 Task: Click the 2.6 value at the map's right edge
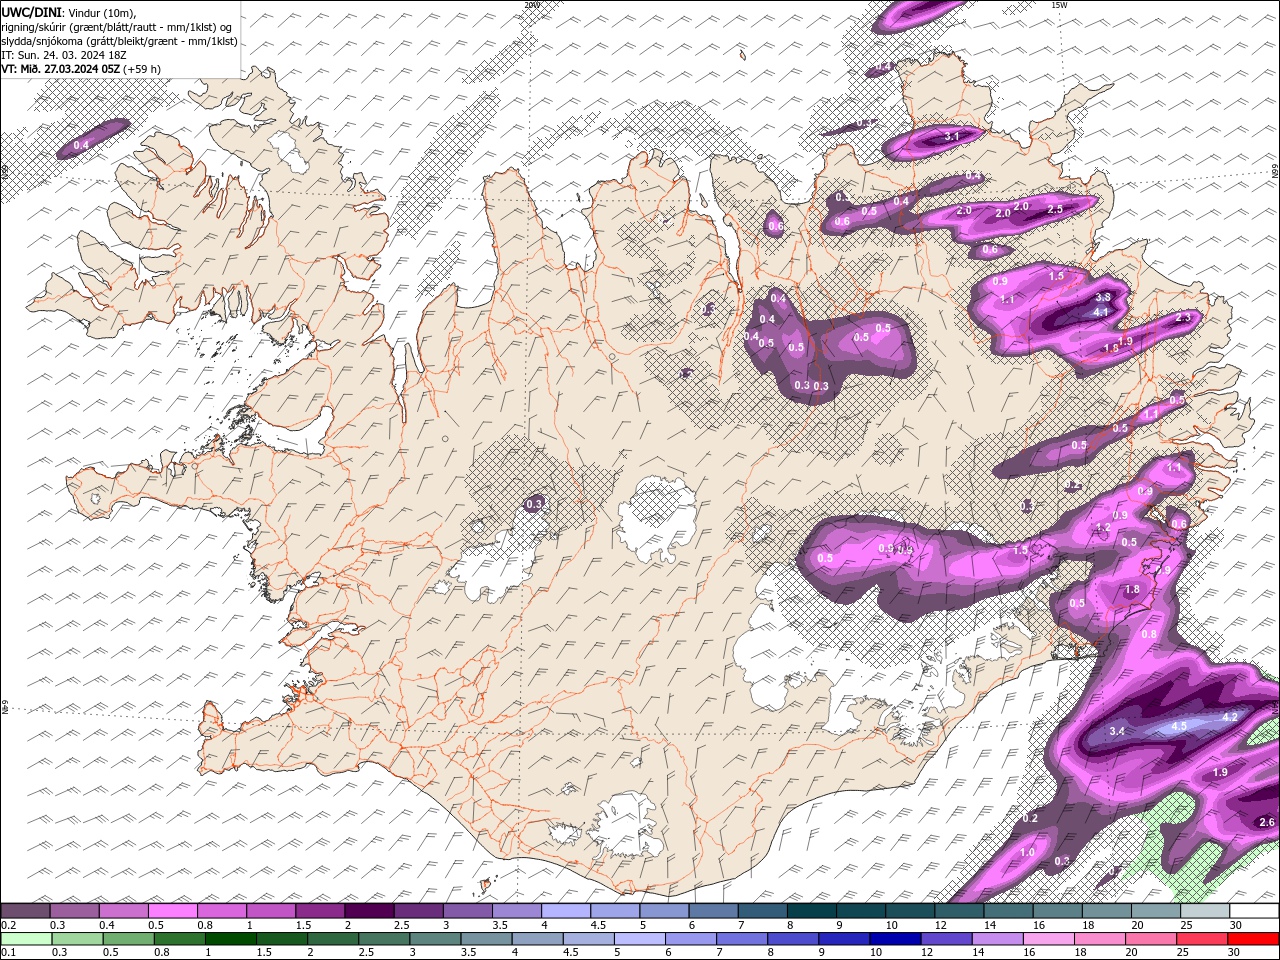(x=1266, y=822)
